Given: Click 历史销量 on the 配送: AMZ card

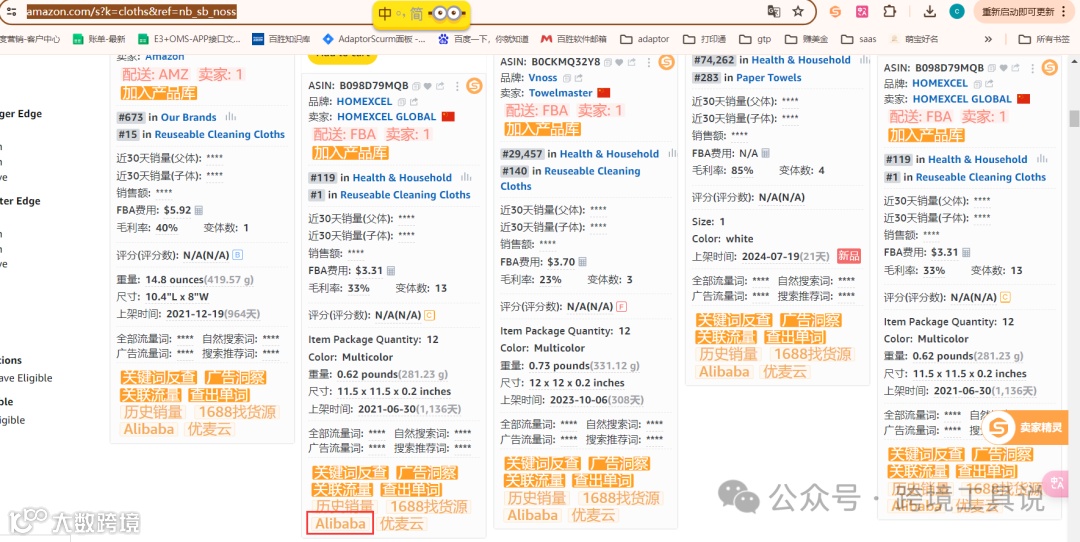Looking at the screenshot, I should pyautogui.click(x=153, y=412).
